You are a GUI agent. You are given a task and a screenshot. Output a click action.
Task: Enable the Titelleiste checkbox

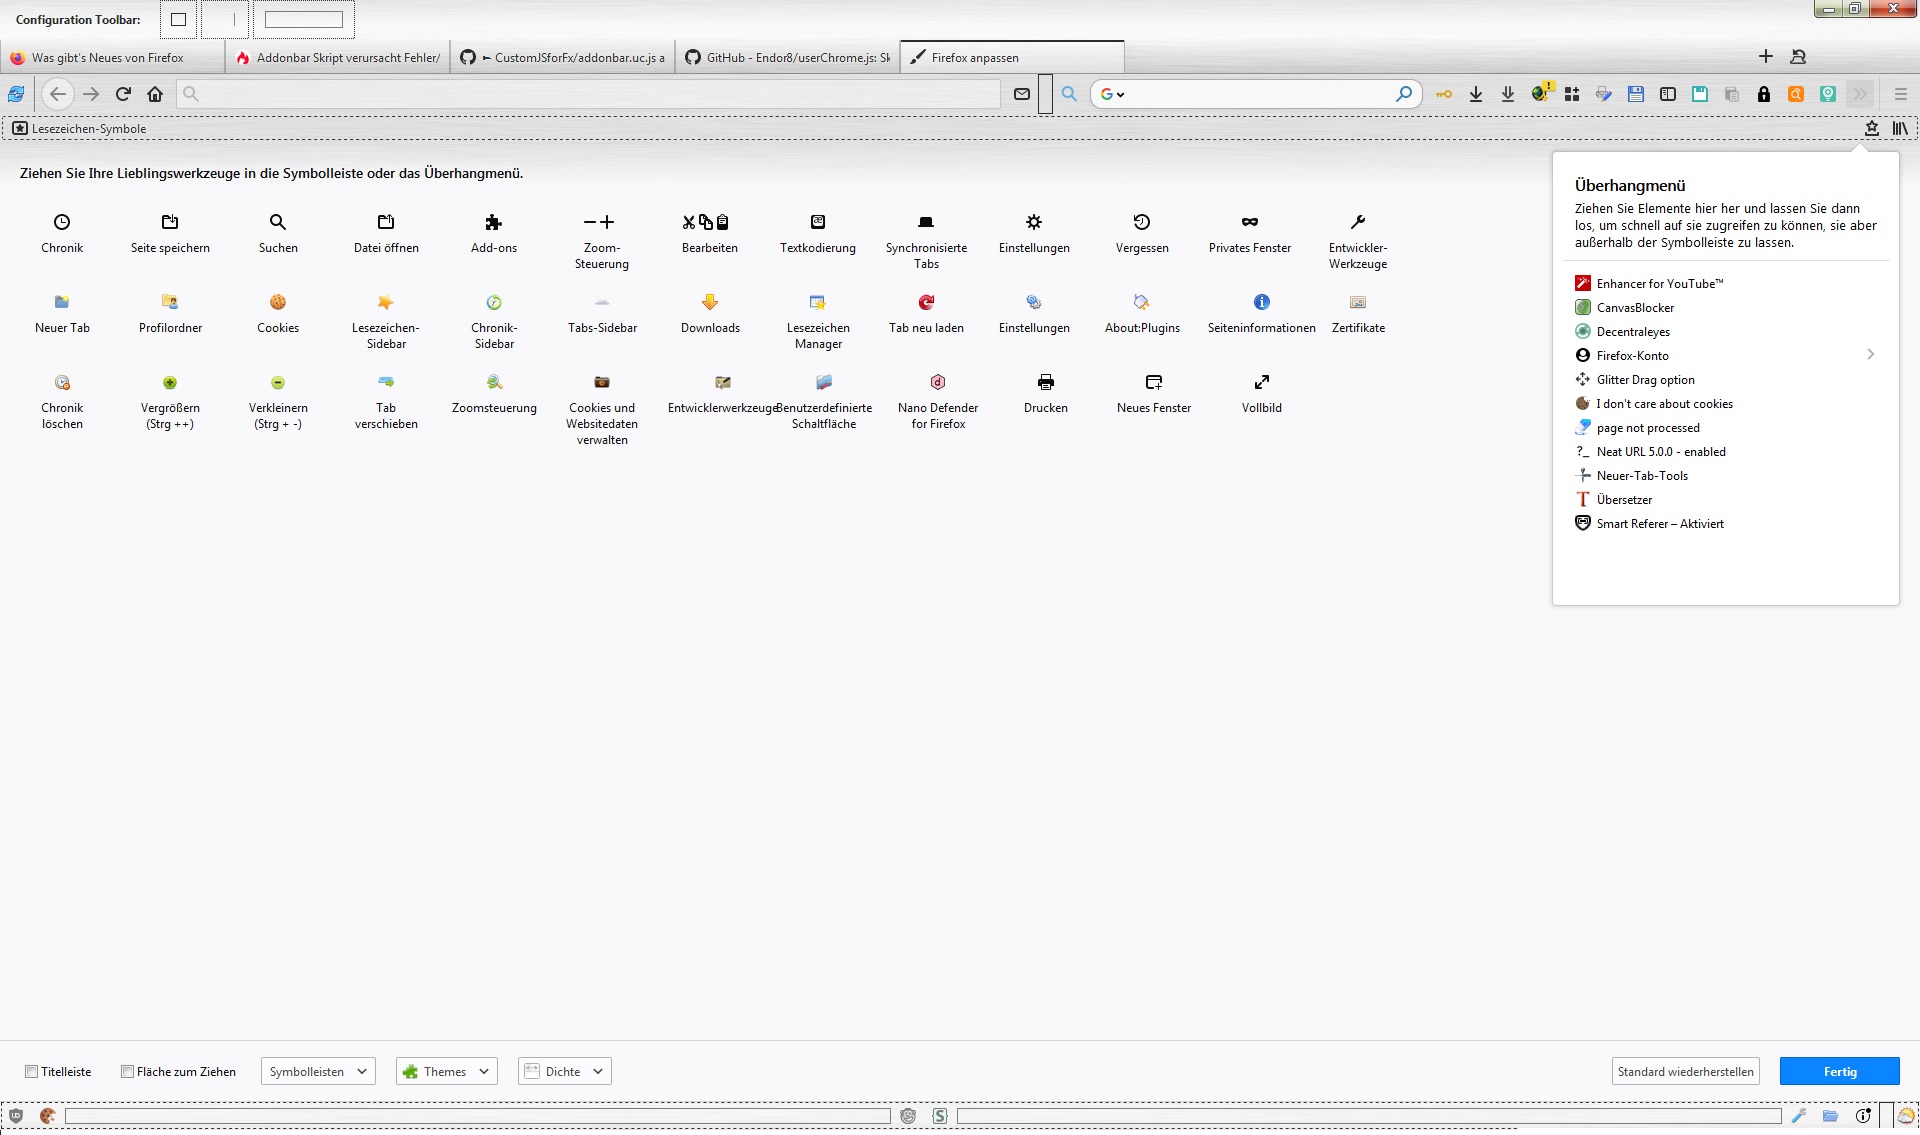click(32, 1071)
